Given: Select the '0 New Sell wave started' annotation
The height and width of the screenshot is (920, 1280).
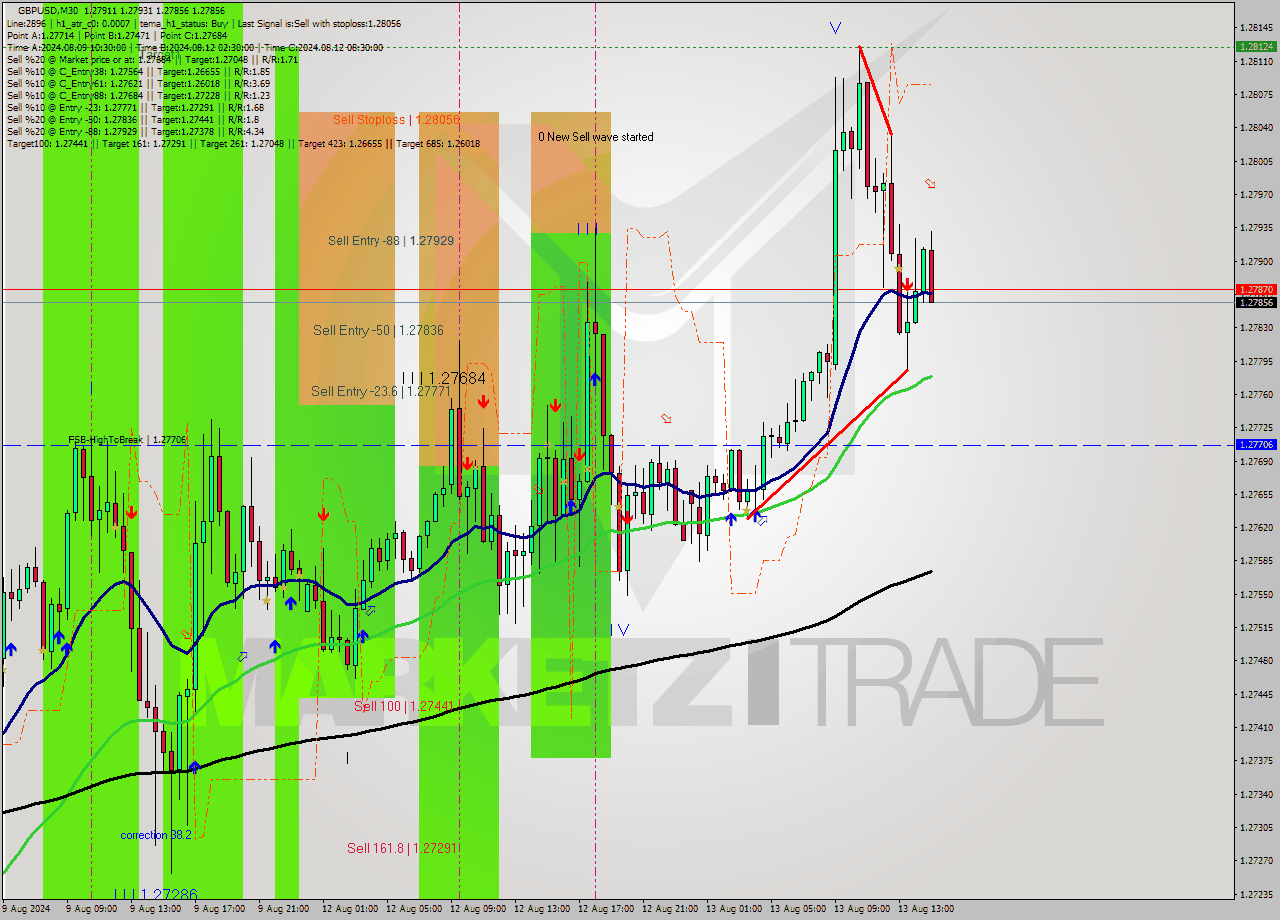Looking at the screenshot, I should tap(596, 137).
